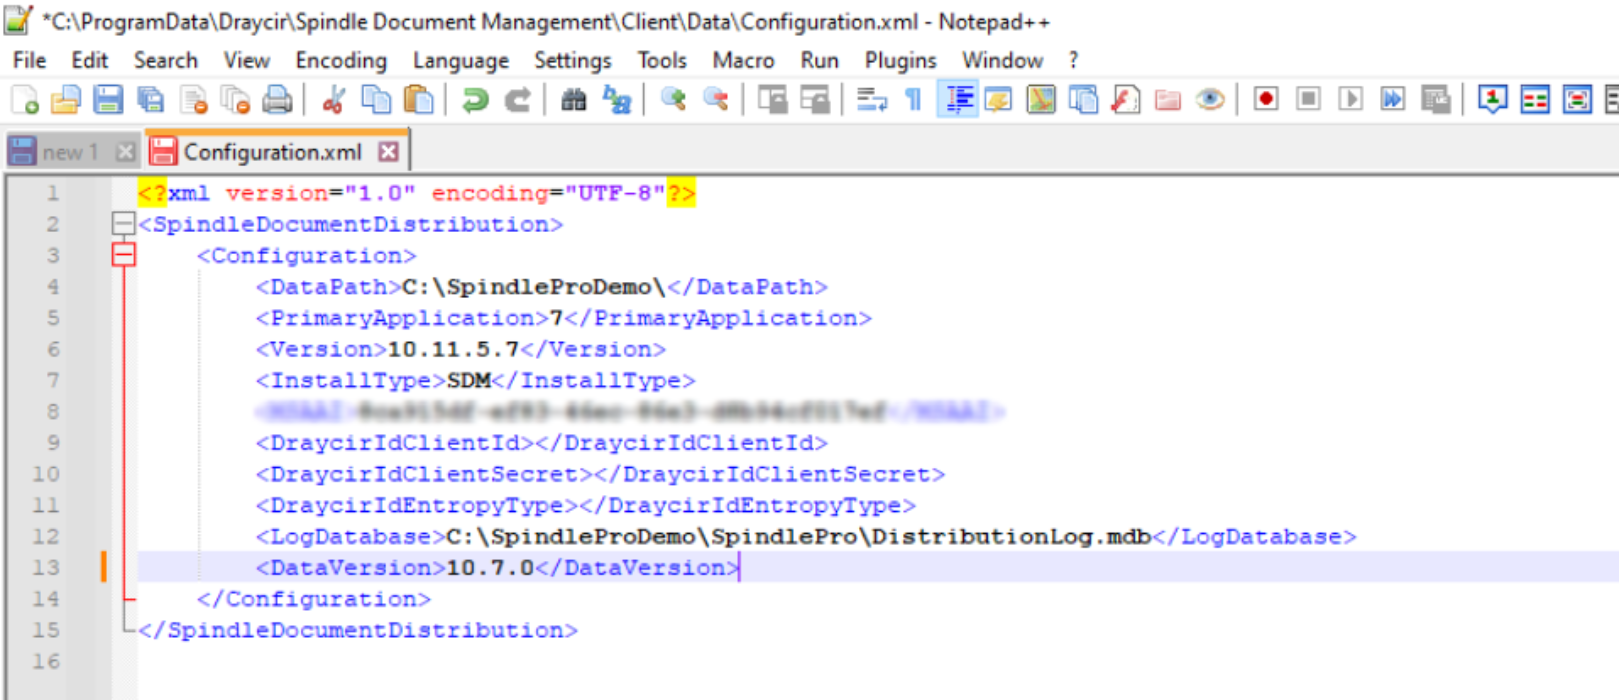This screenshot has height=700, width=1619.
Task: Open the Encoding menu
Action: coord(341,60)
